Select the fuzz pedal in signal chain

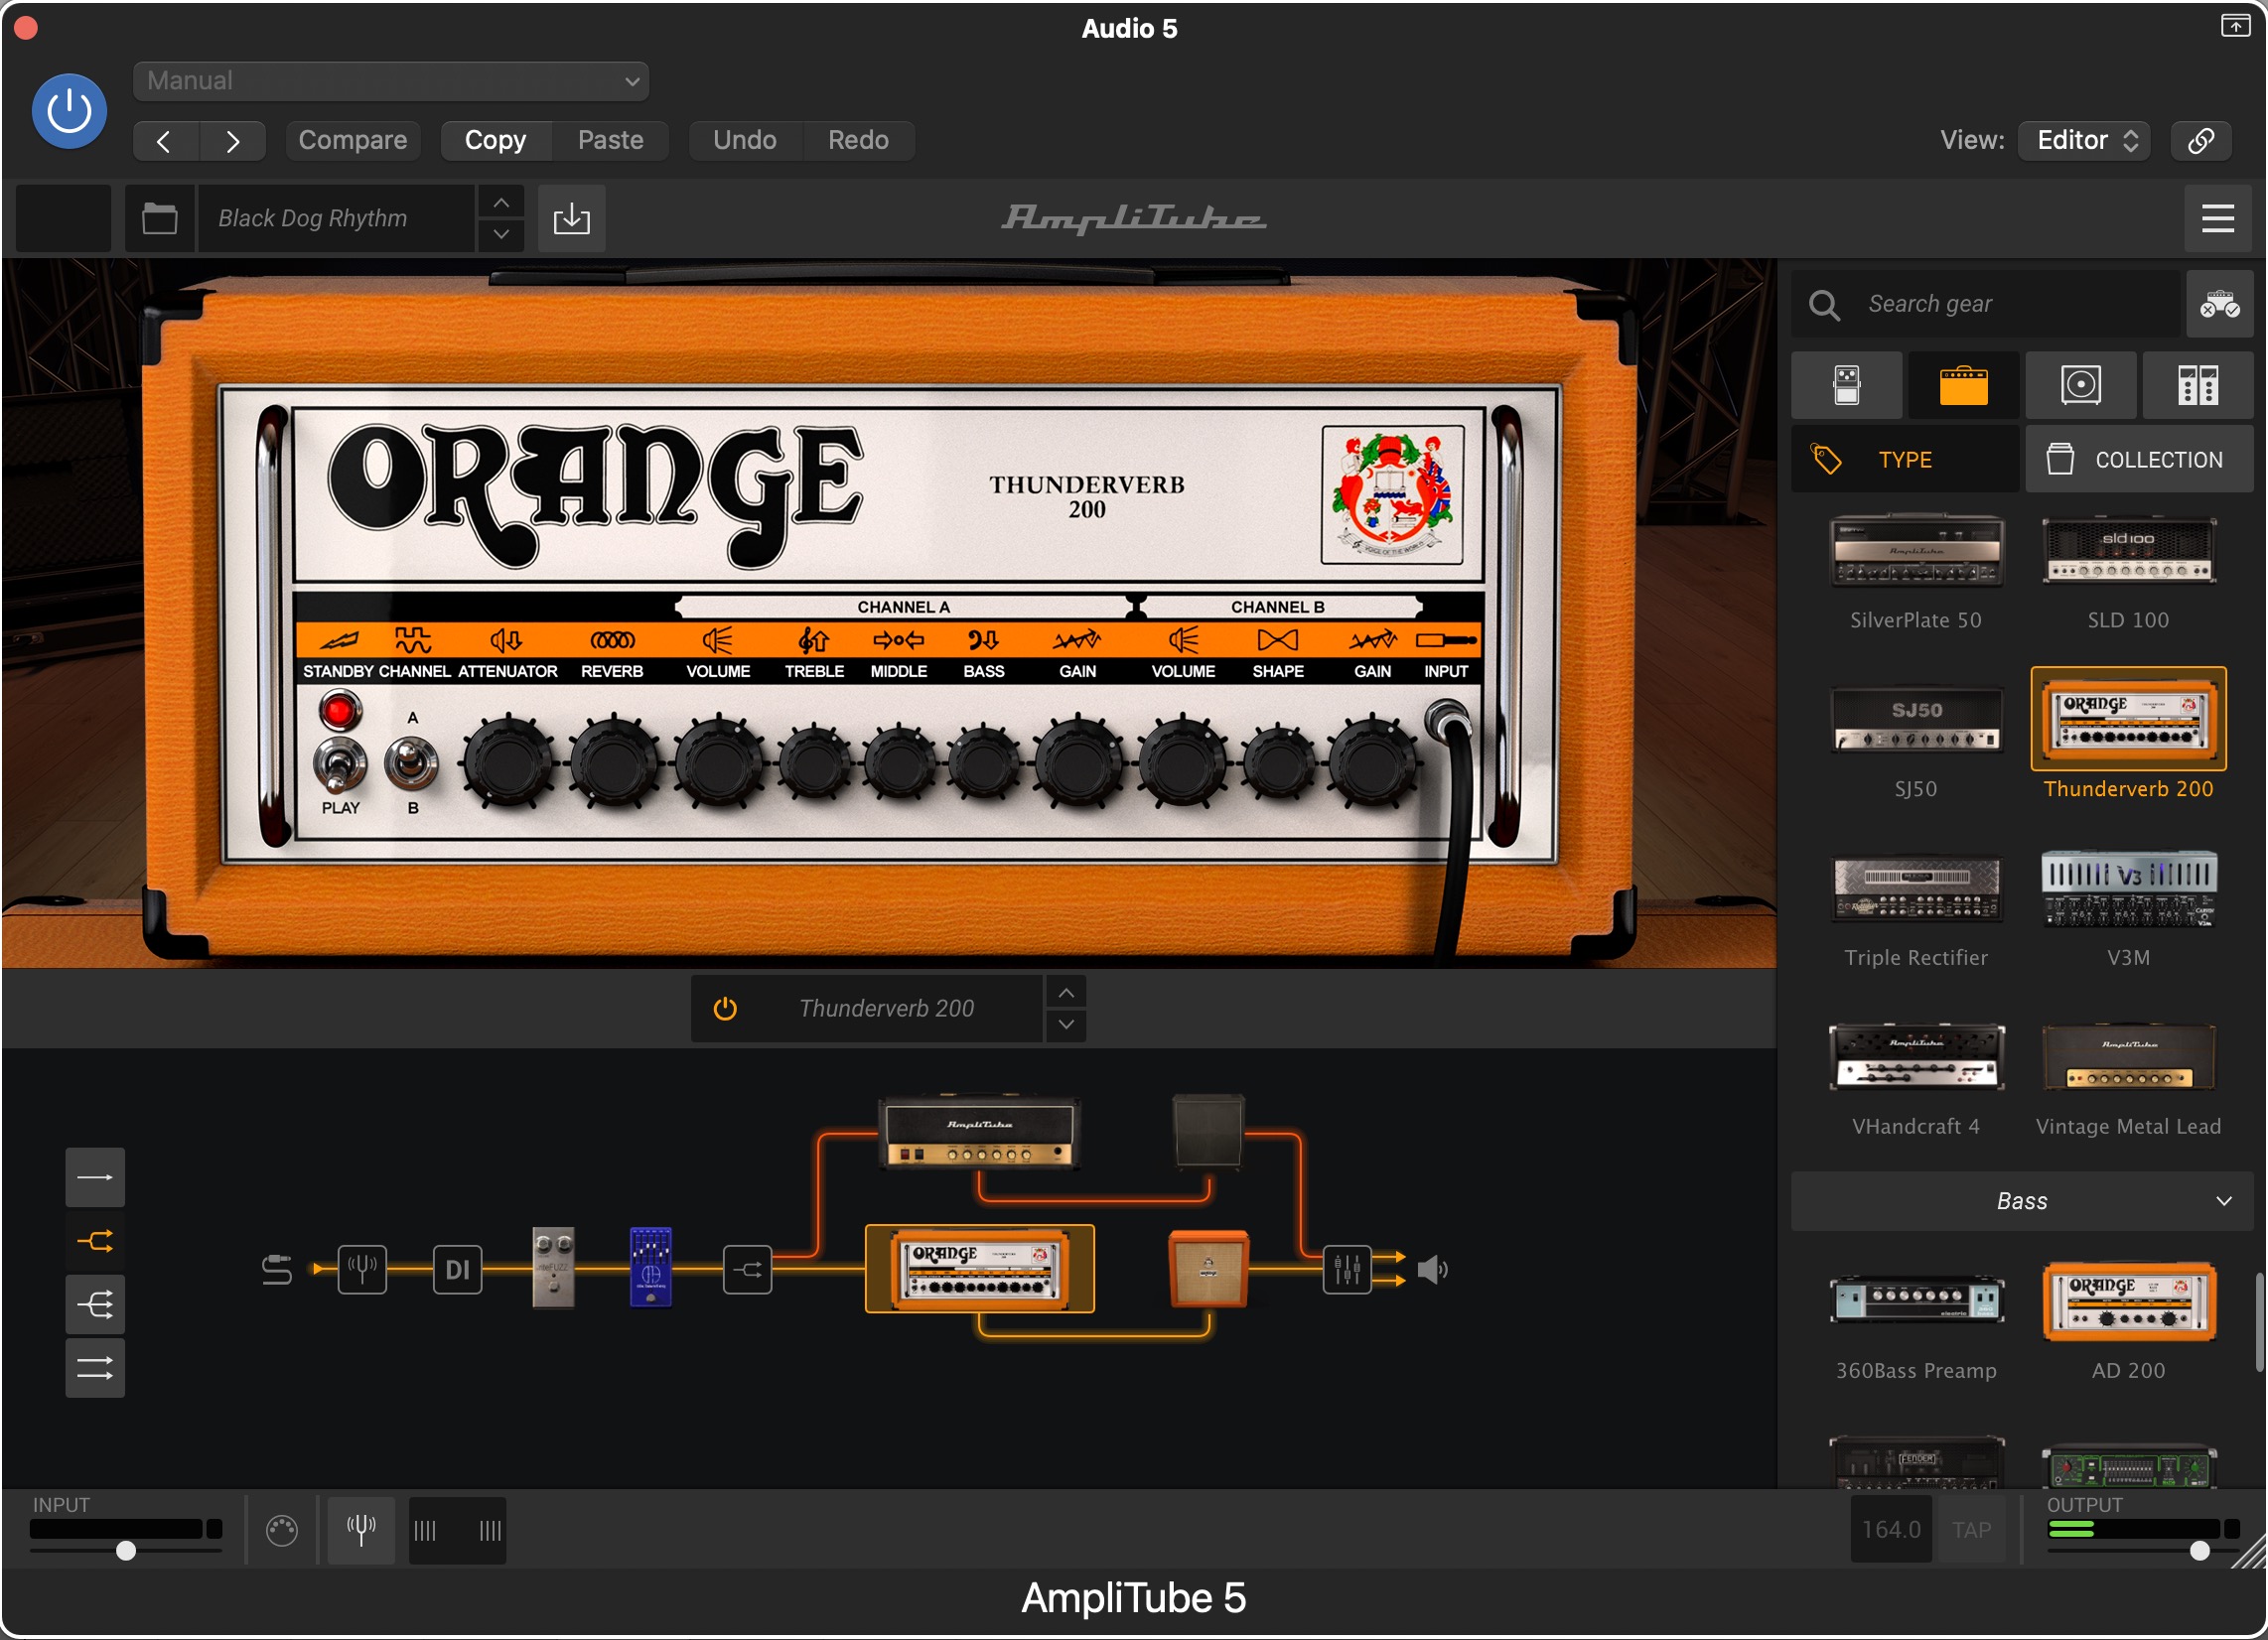(x=553, y=1267)
